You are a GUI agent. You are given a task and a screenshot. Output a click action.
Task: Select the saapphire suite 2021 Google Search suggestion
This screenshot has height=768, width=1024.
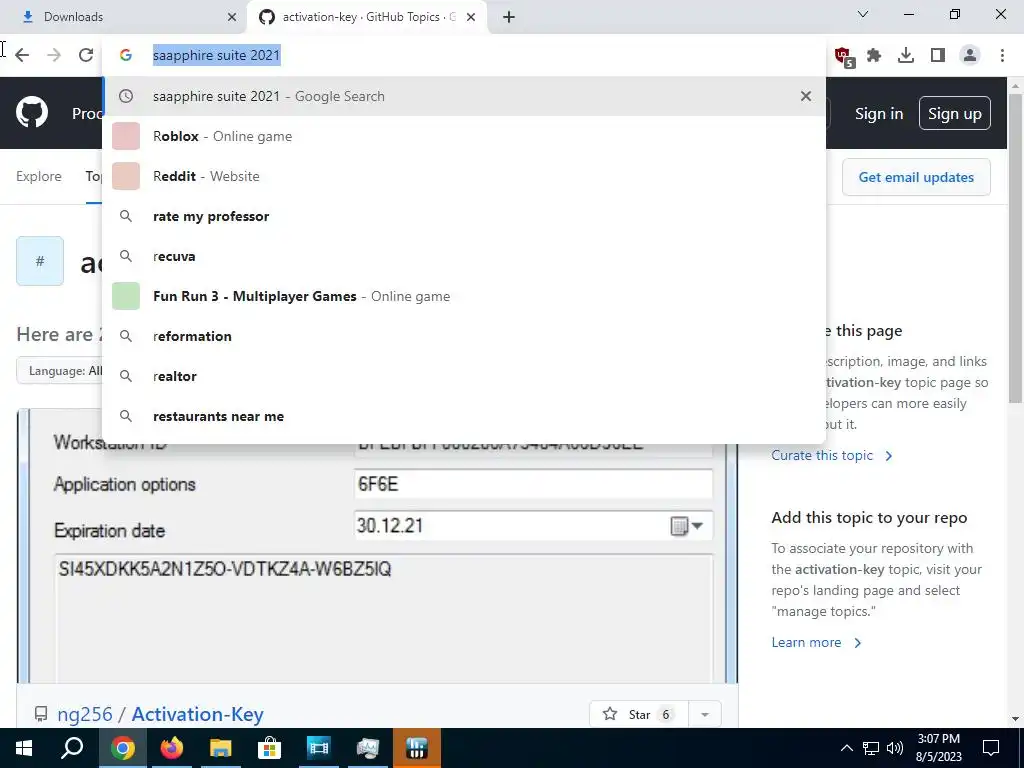click(464, 96)
